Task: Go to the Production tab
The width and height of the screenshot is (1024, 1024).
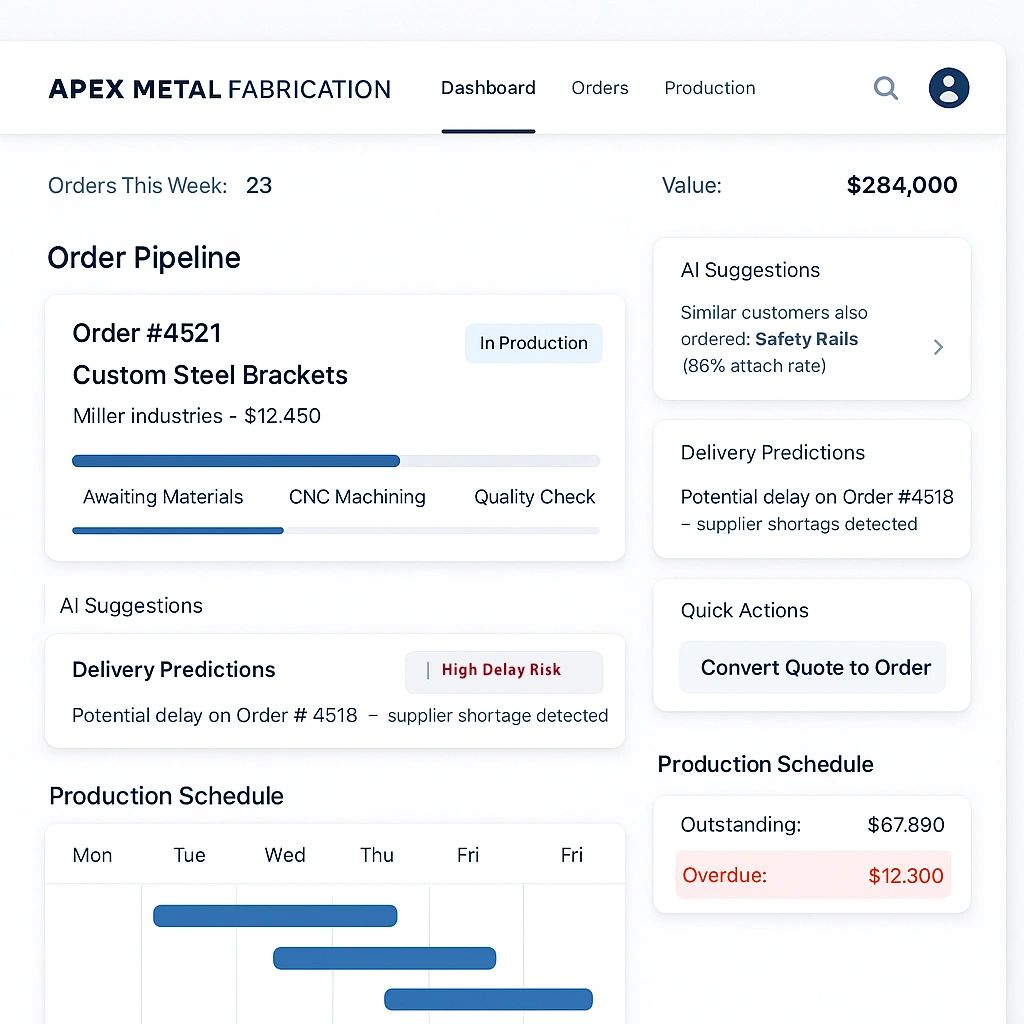Action: click(710, 88)
